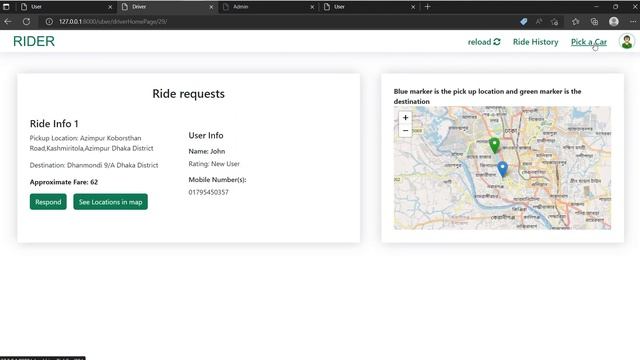The width and height of the screenshot is (640, 360).
Task: Open browser Settings and more menu
Action: click(x=632, y=22)
